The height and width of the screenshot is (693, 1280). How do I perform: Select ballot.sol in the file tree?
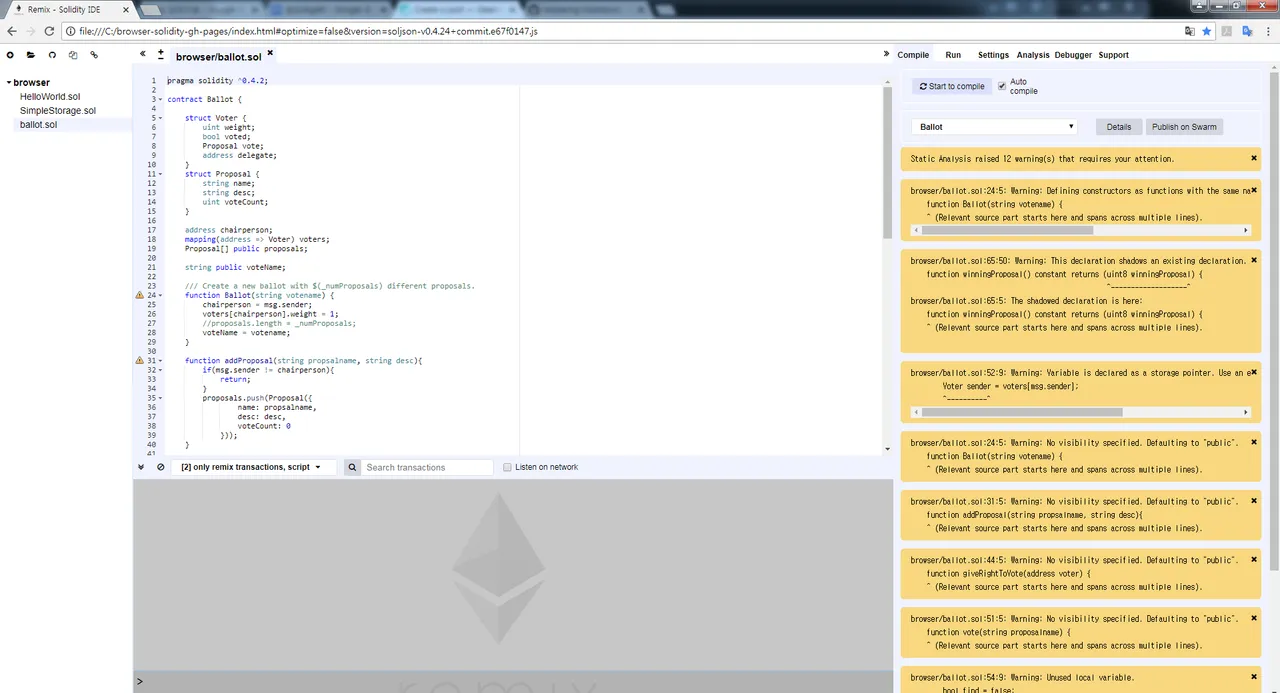38,125
